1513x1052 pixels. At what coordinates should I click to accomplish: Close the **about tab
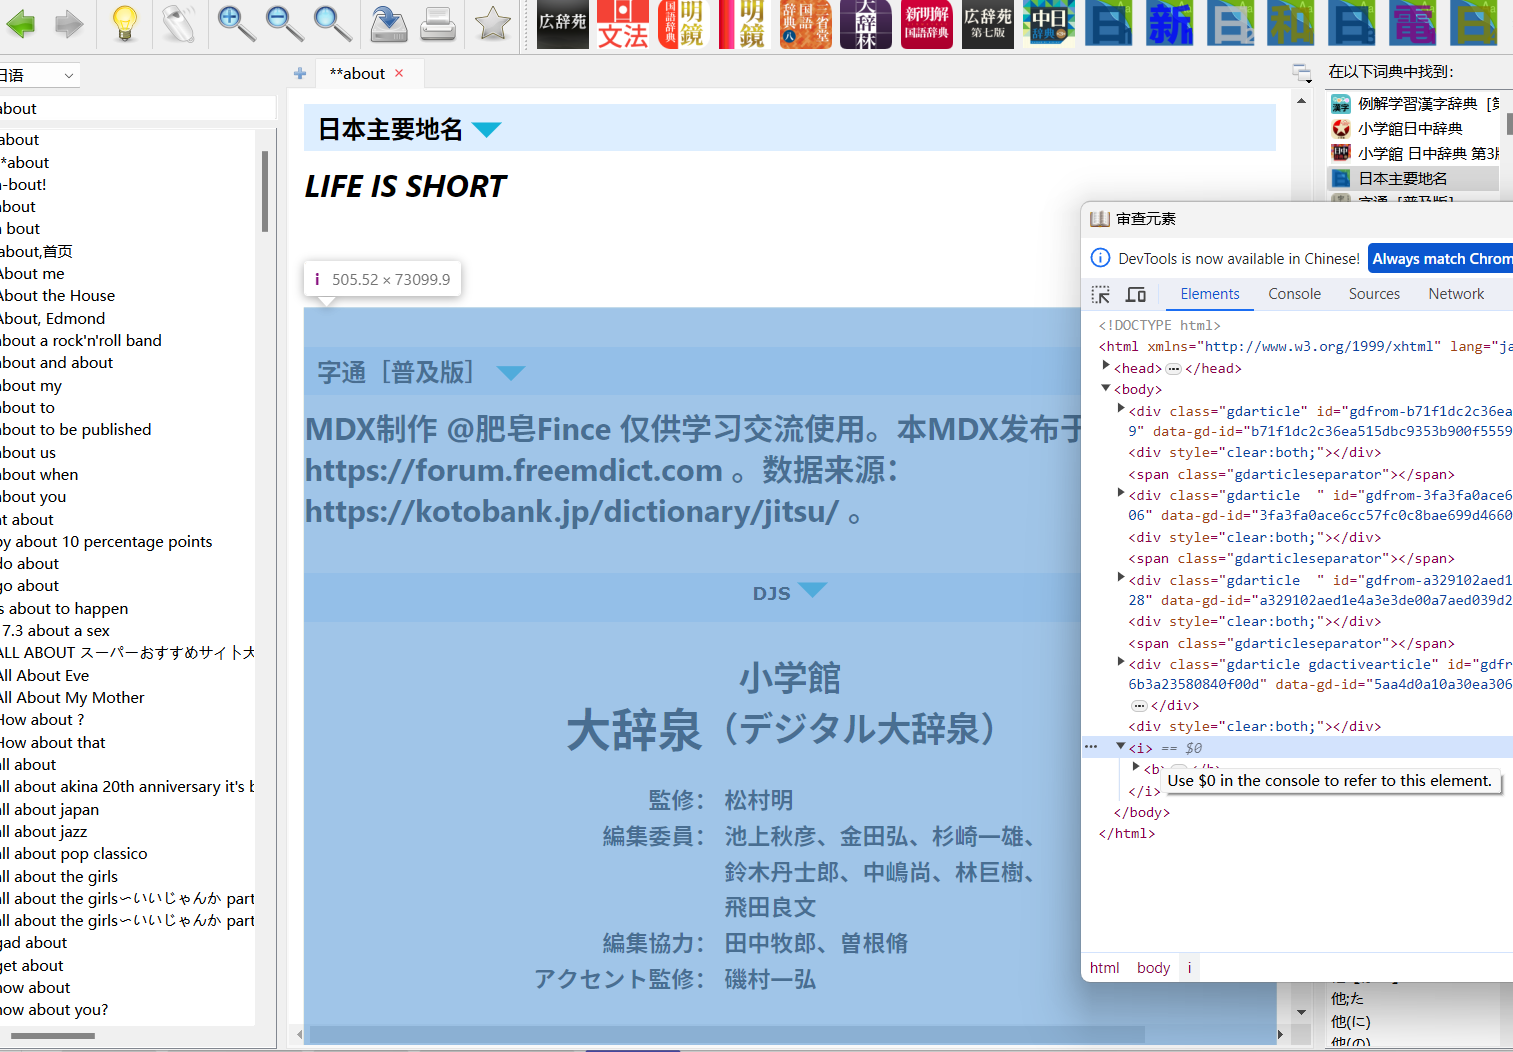[x=399, y=73]
